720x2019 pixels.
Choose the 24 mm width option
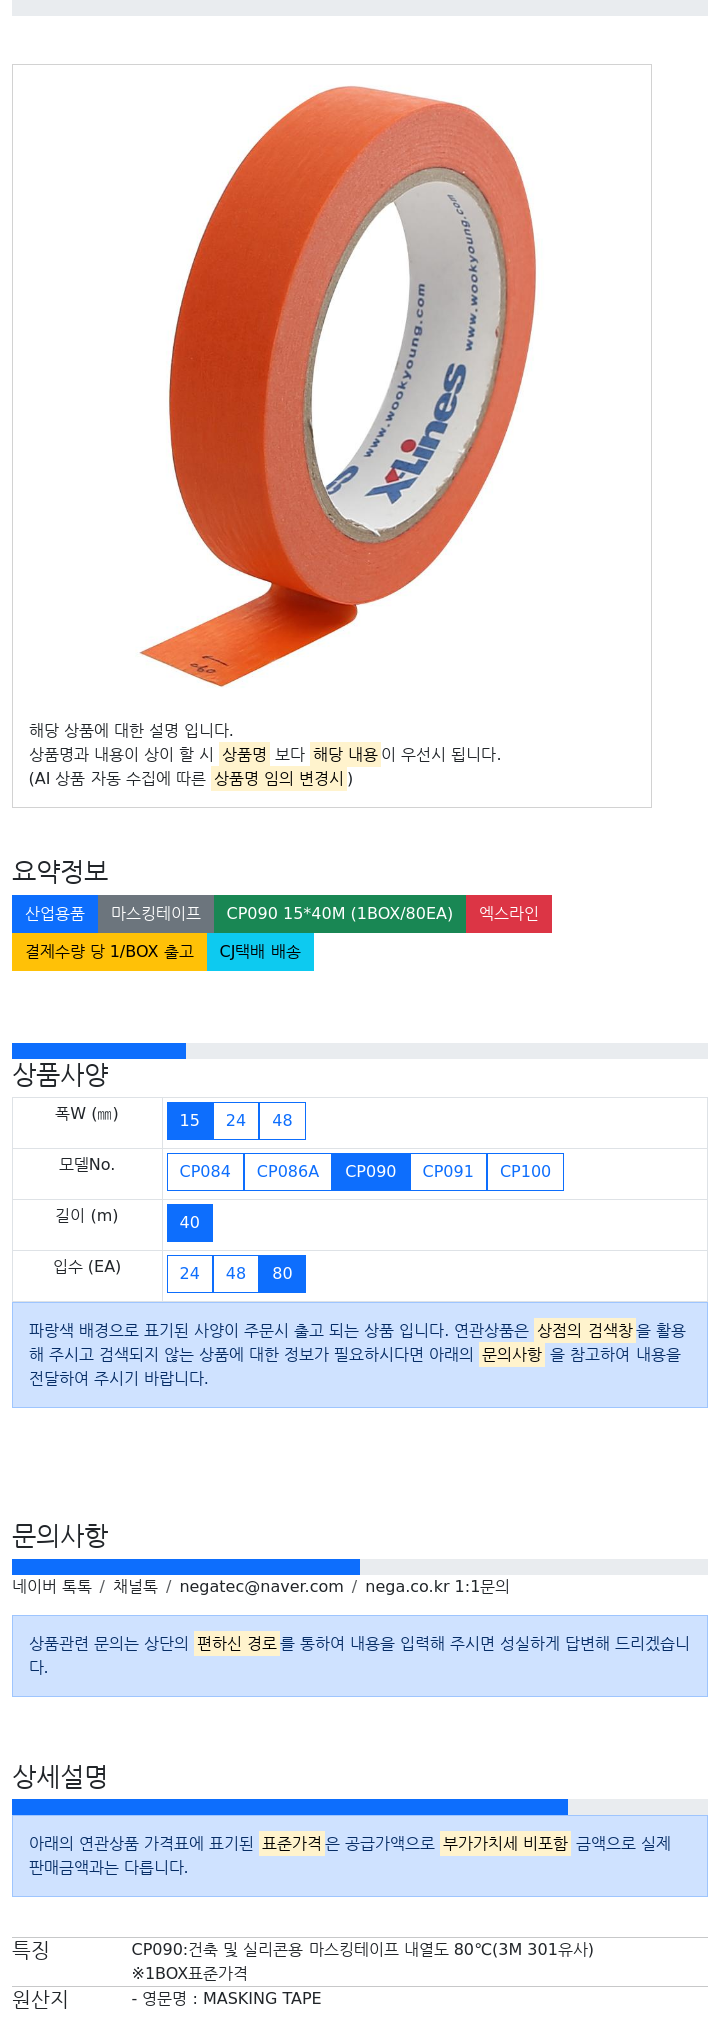[236, 1121]
